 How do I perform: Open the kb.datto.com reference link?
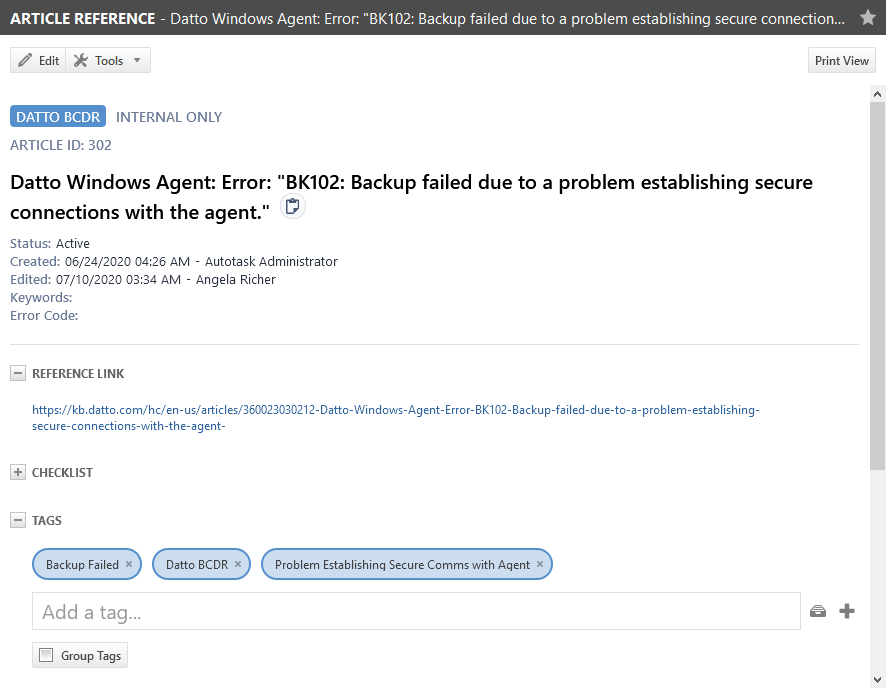(x=396, y=418)
